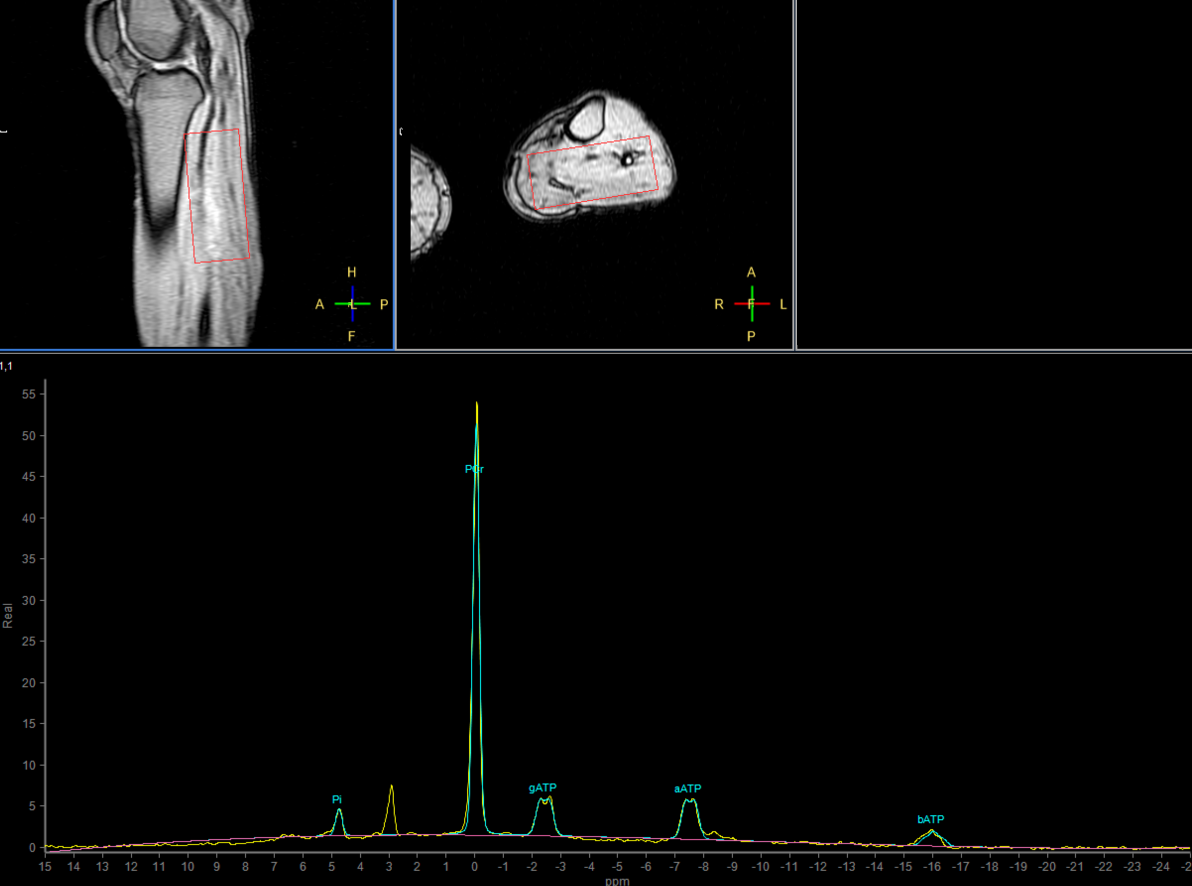1192x886 pixels.
Task: Click the 1,1 voxel index label
Action: 6,366
